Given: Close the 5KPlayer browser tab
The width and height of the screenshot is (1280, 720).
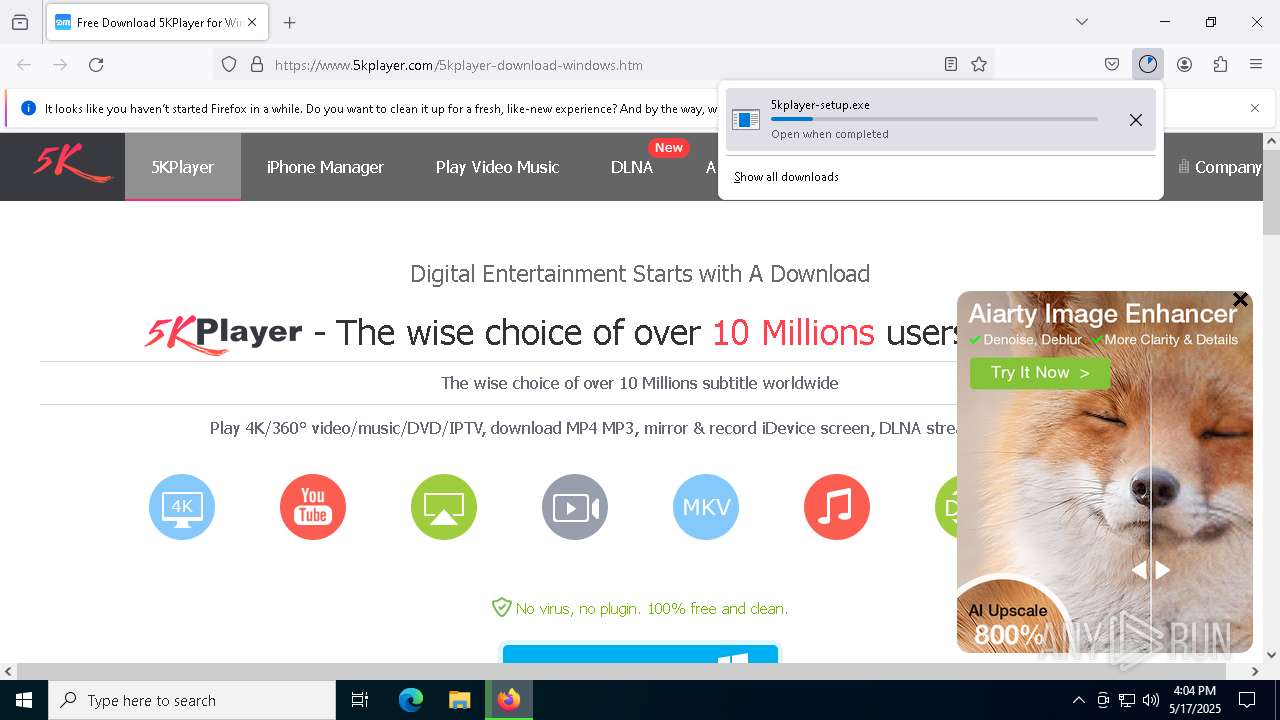Looking at the screenshot, I should click(x=252, y=22).
